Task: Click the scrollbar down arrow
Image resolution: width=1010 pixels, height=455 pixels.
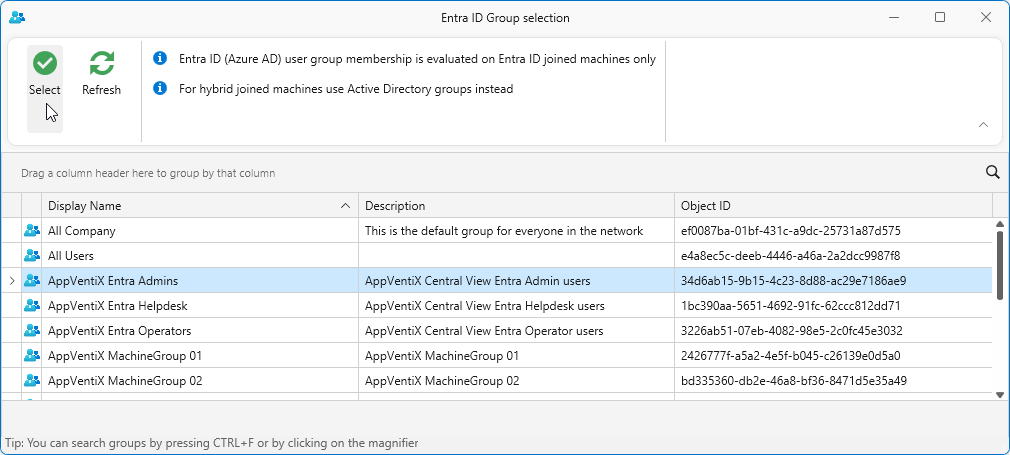Action: 1000,394
